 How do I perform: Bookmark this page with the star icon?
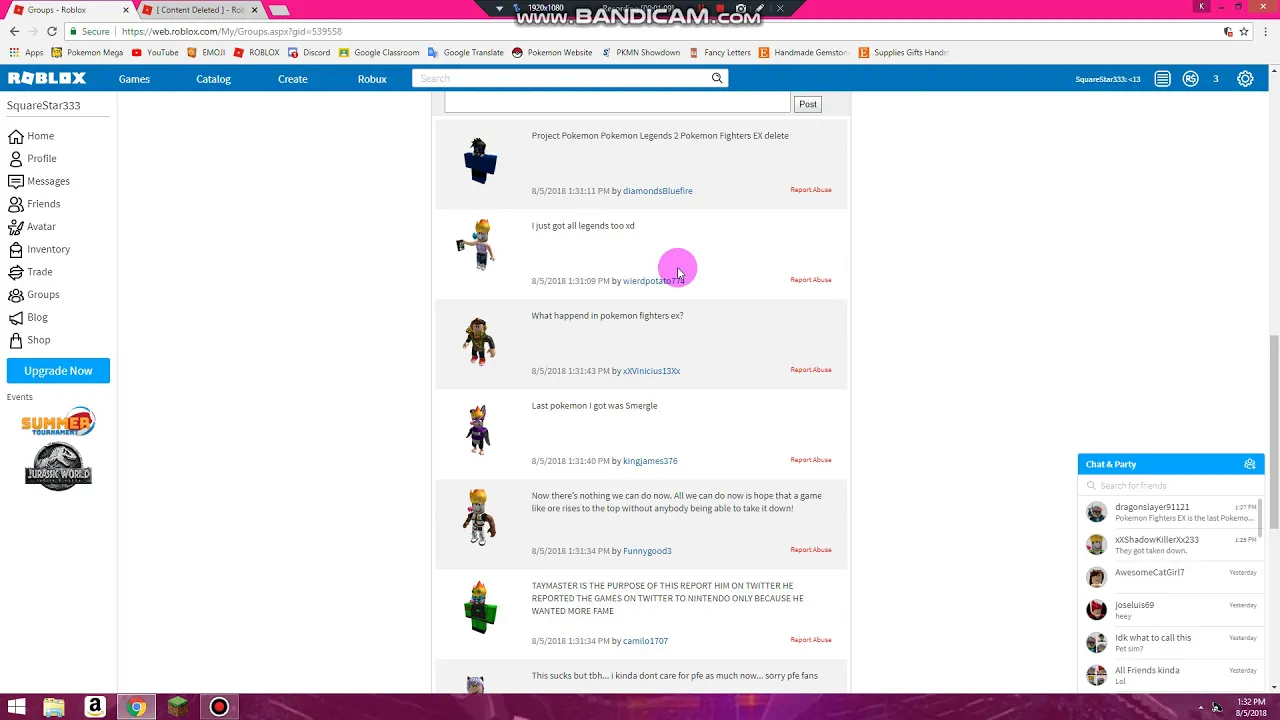(x=1244, y=32)
